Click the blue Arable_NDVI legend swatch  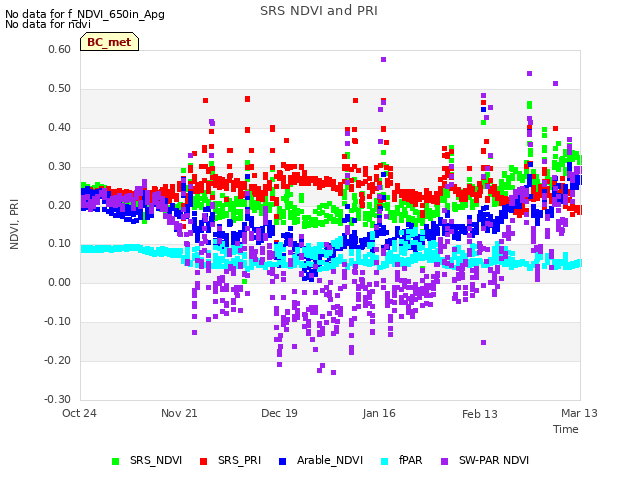[x=282, y=461]
